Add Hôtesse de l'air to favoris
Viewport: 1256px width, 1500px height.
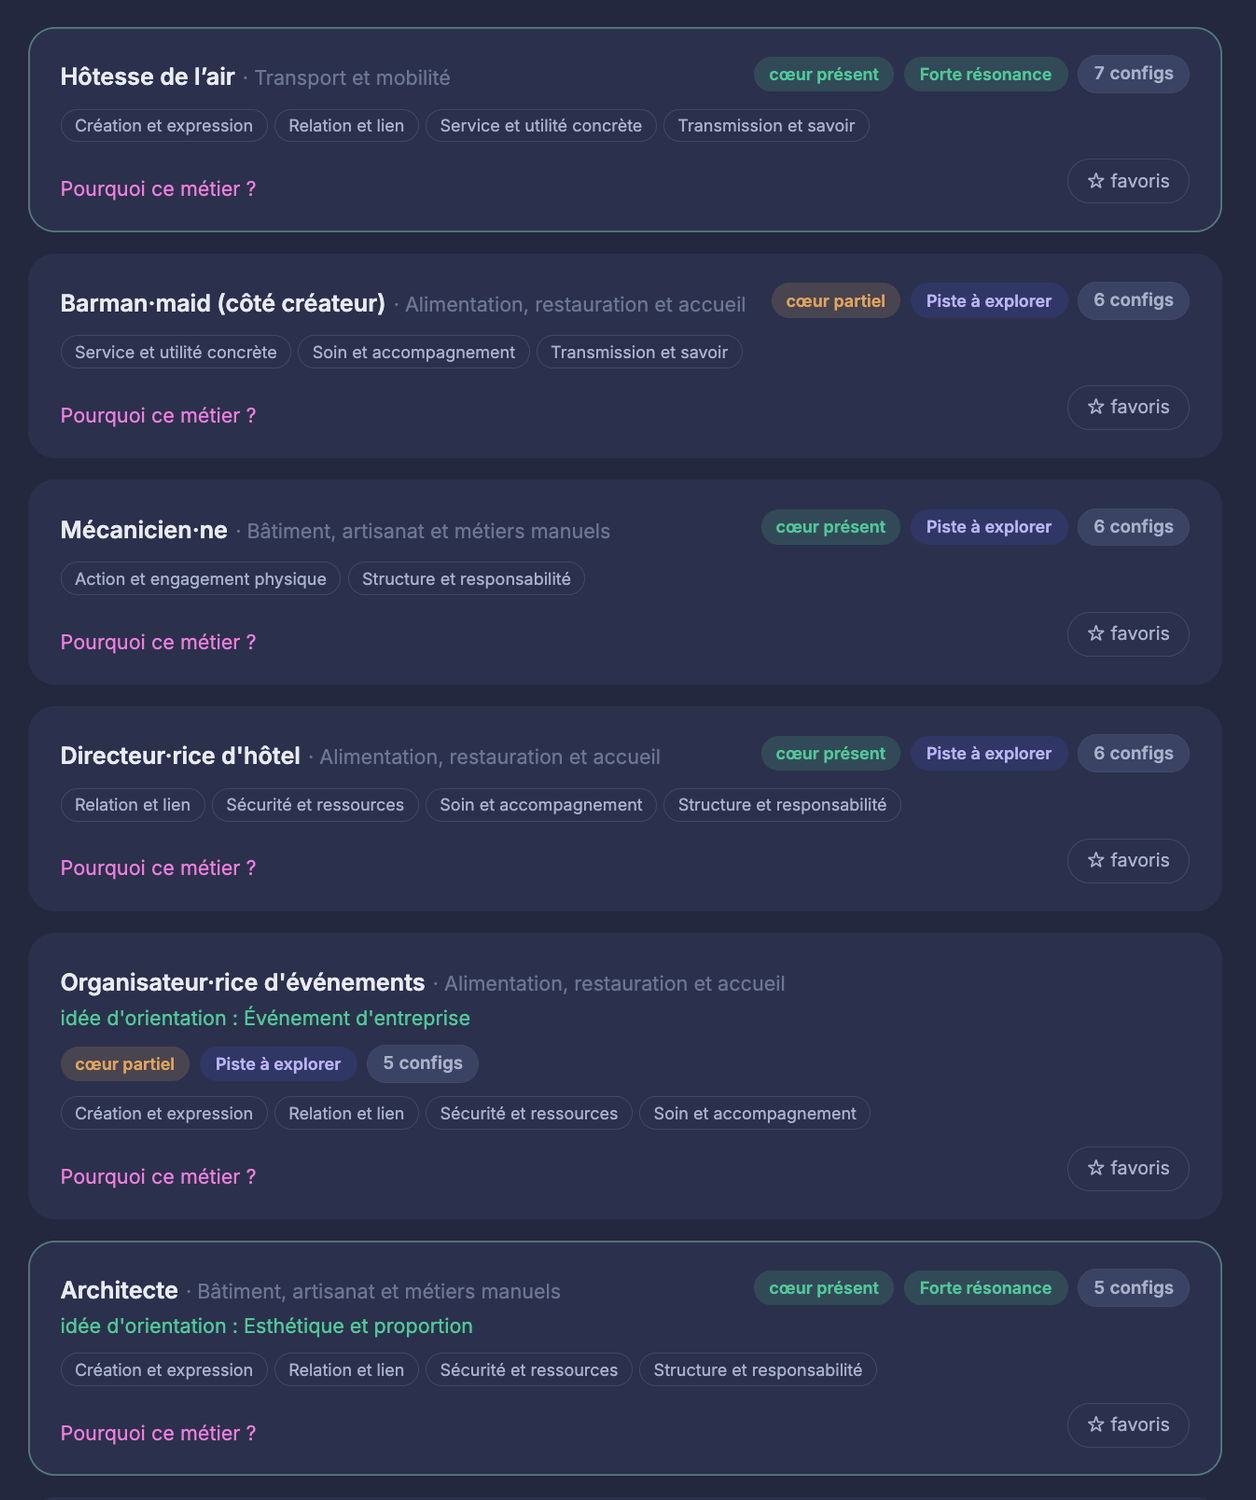[x=1128, y=181]
